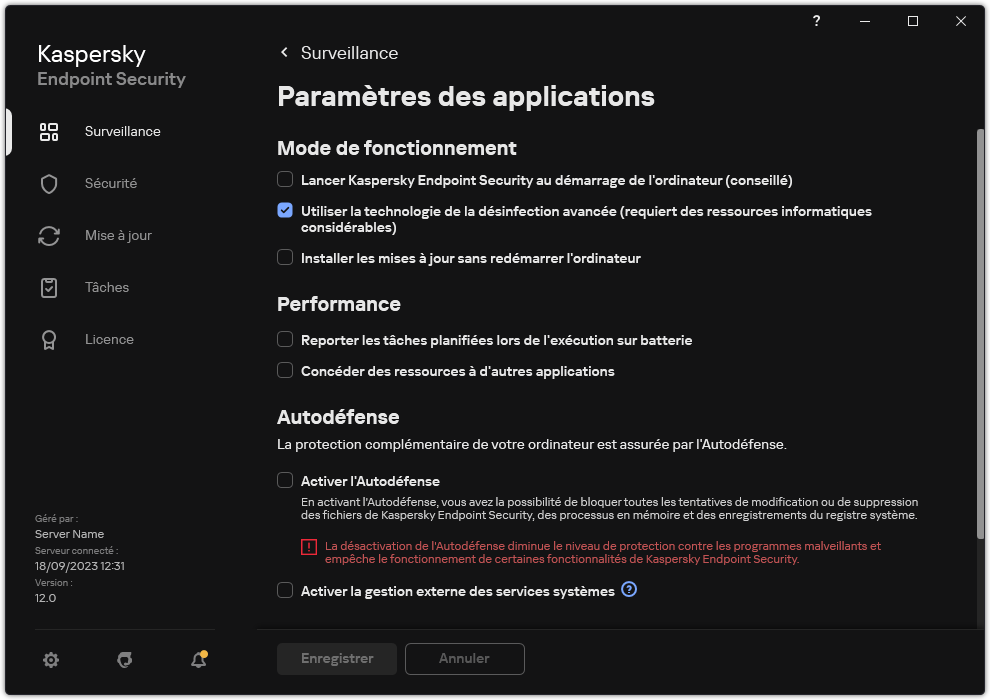The height and width of the screenshot is (700, 990).
Task: Save settings with the Enregistrer button
Action: [x=336, y=658]
